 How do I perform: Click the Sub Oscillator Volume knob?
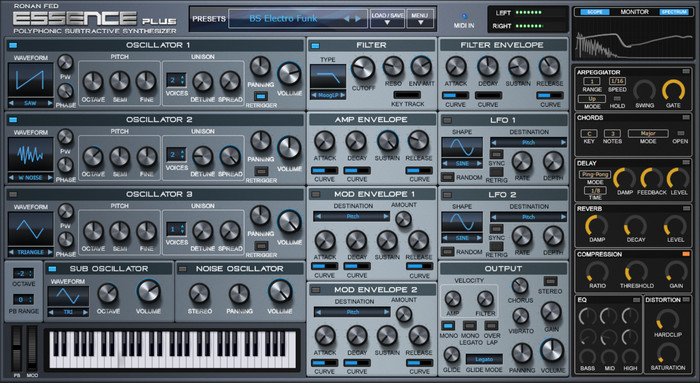148,291
